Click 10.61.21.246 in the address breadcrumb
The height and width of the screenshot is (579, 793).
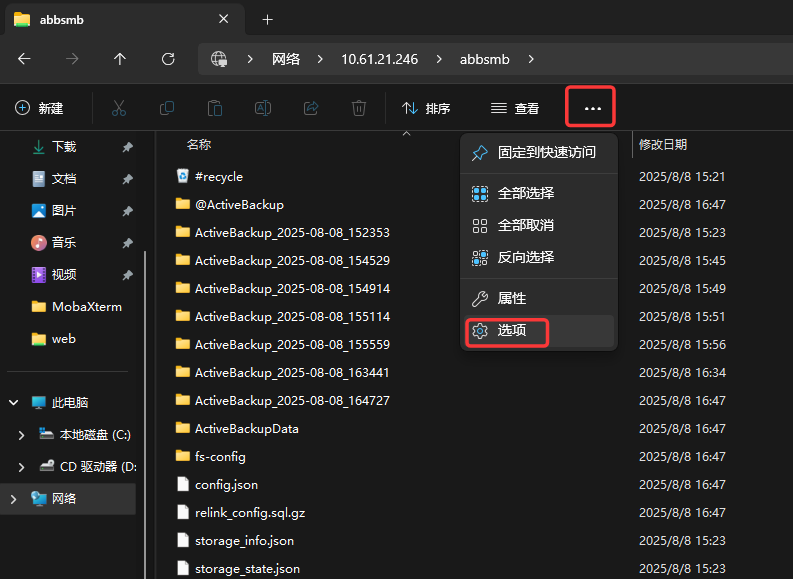[380, 59]
